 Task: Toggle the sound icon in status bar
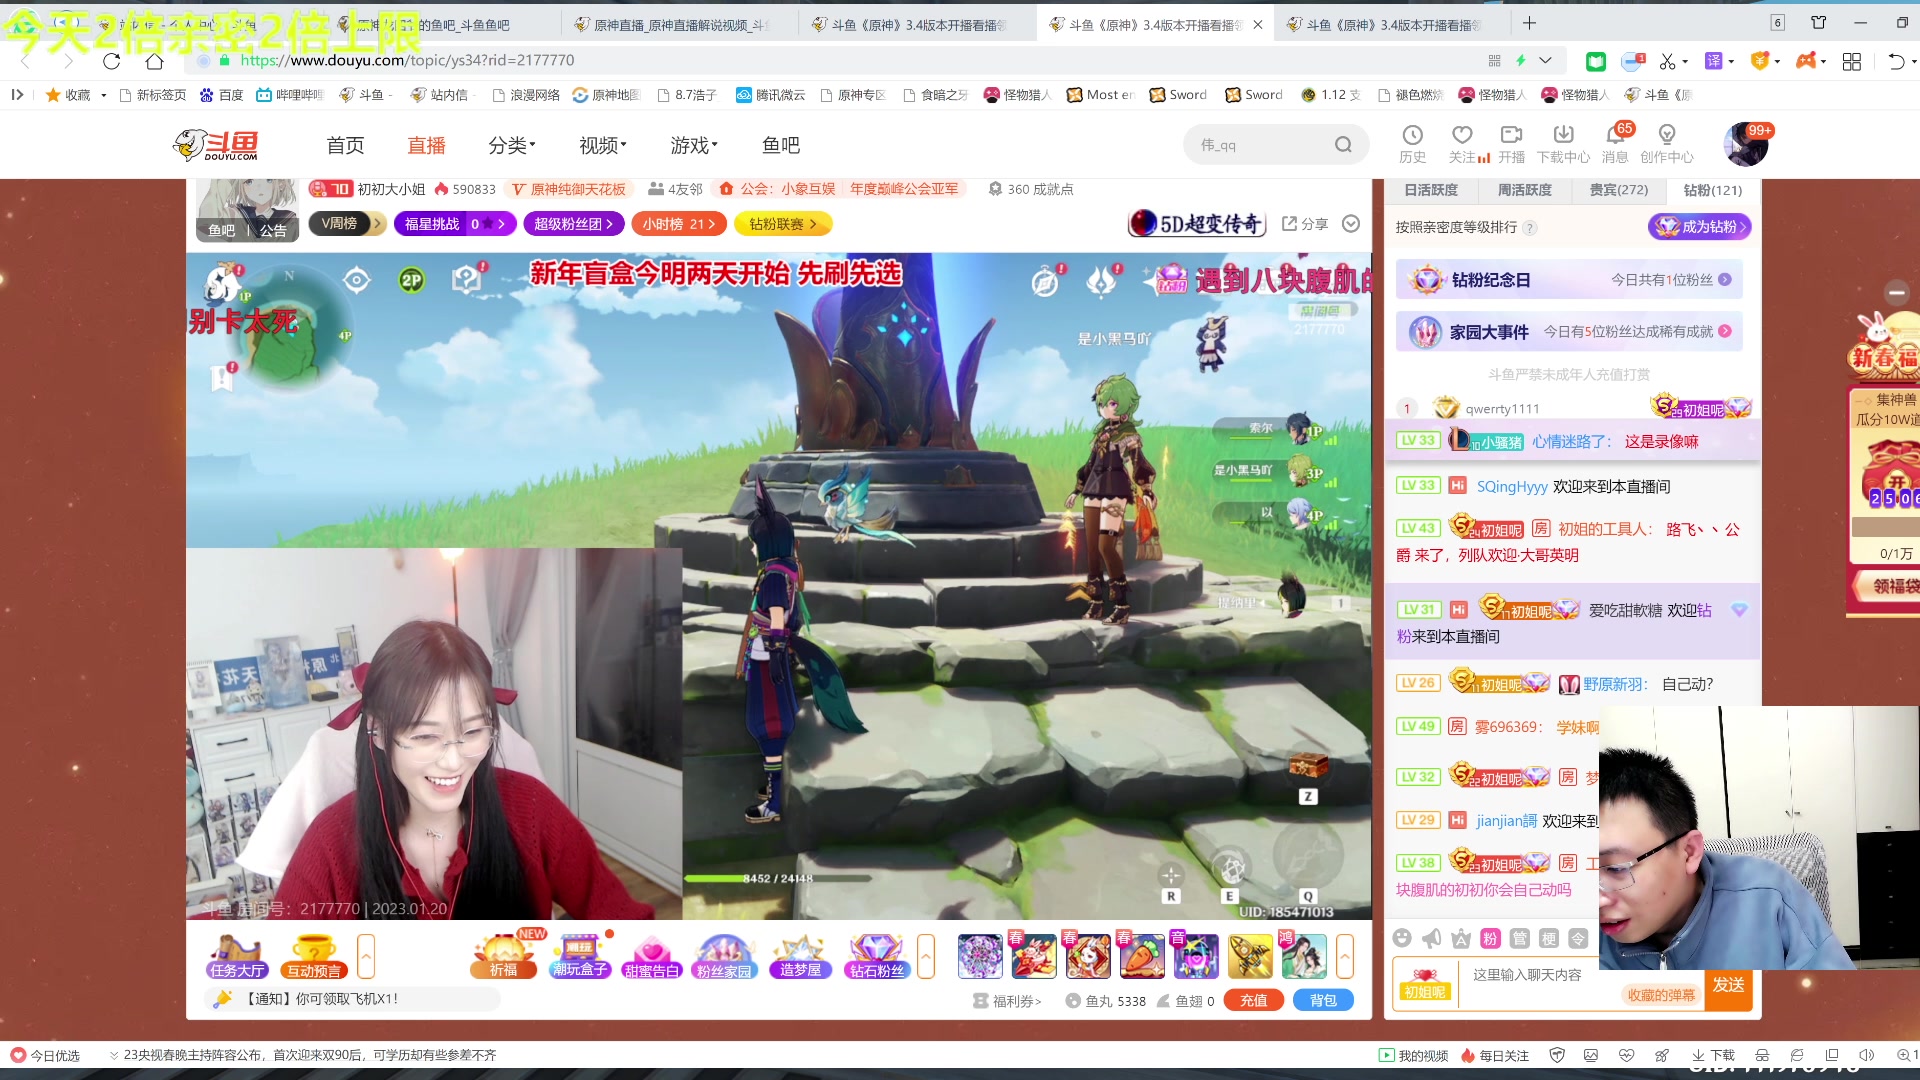click(x=1866, y=1055)
